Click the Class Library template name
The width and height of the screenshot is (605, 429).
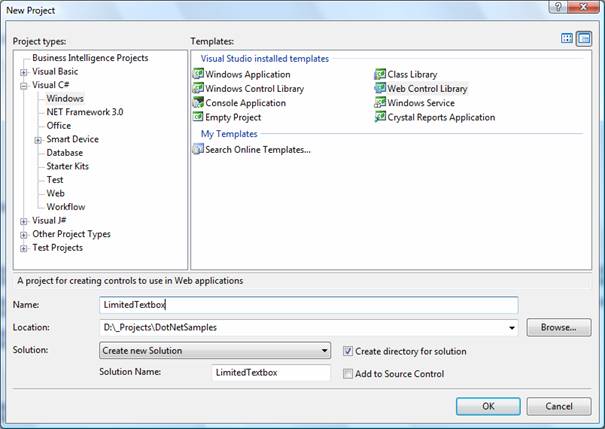point(412,74)
